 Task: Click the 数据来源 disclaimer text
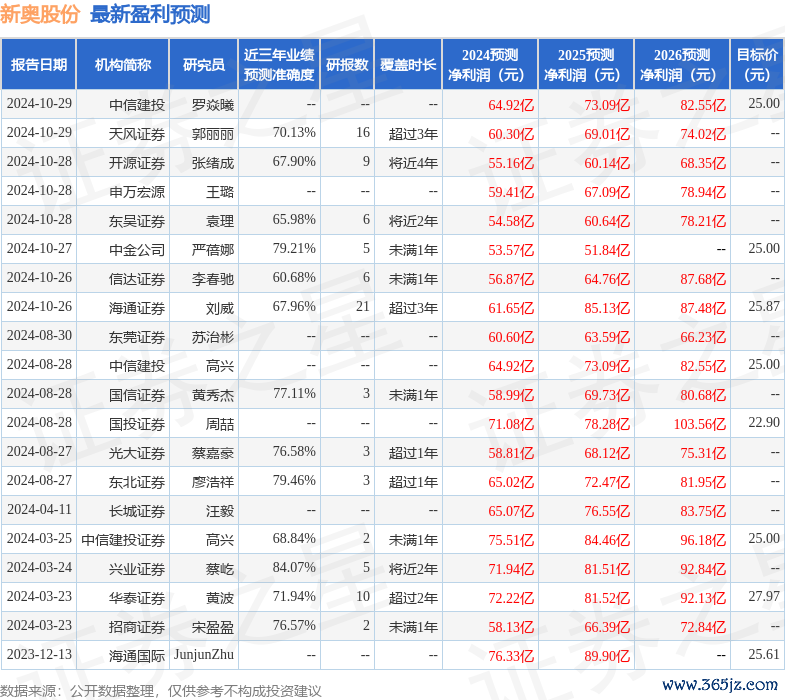click(x=161, y=691)
